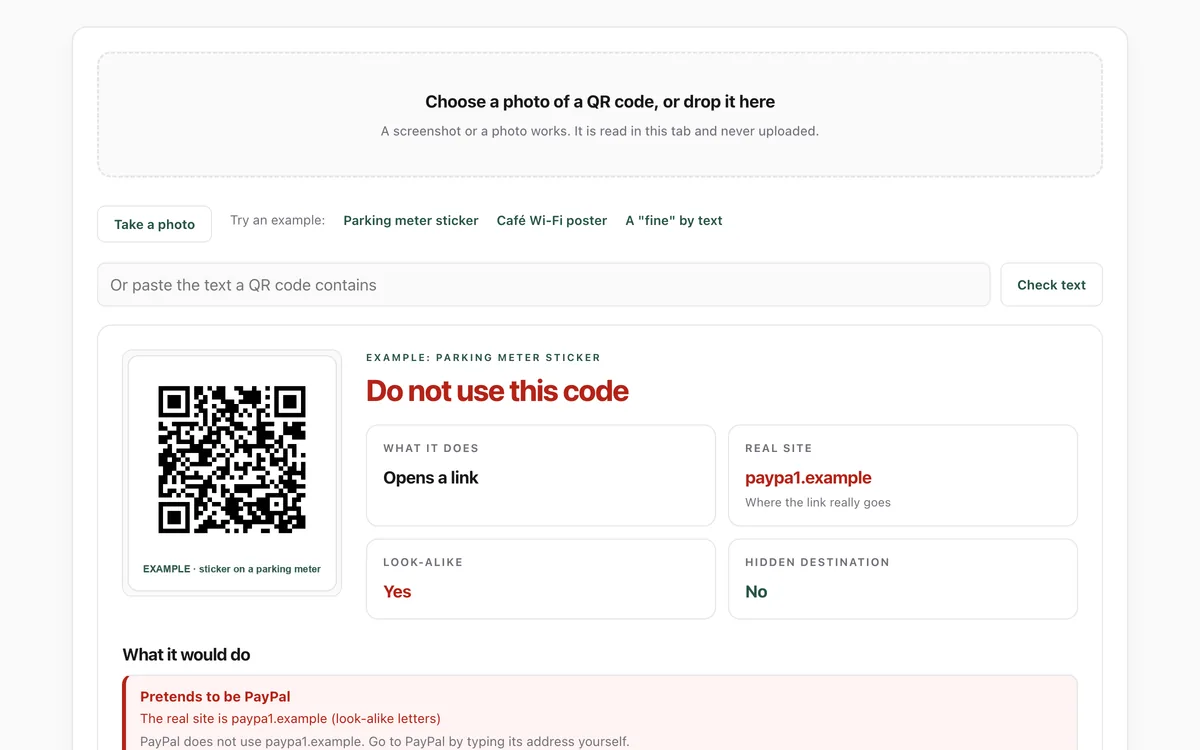Click the "Pretends to be PayPal" warning title

tap(215, 697)
